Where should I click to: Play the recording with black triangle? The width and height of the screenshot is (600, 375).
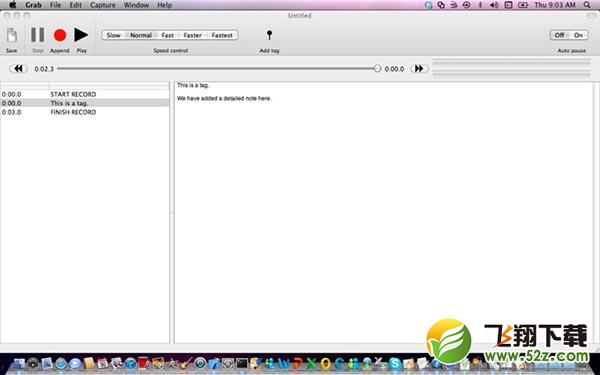pyautogui.click(x=81, y=35)
